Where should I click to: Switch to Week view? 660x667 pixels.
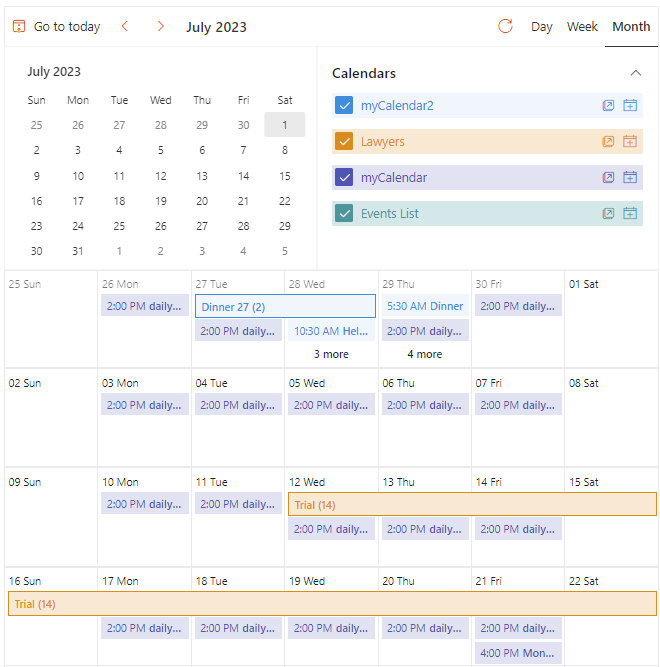(x=582, y=27)
